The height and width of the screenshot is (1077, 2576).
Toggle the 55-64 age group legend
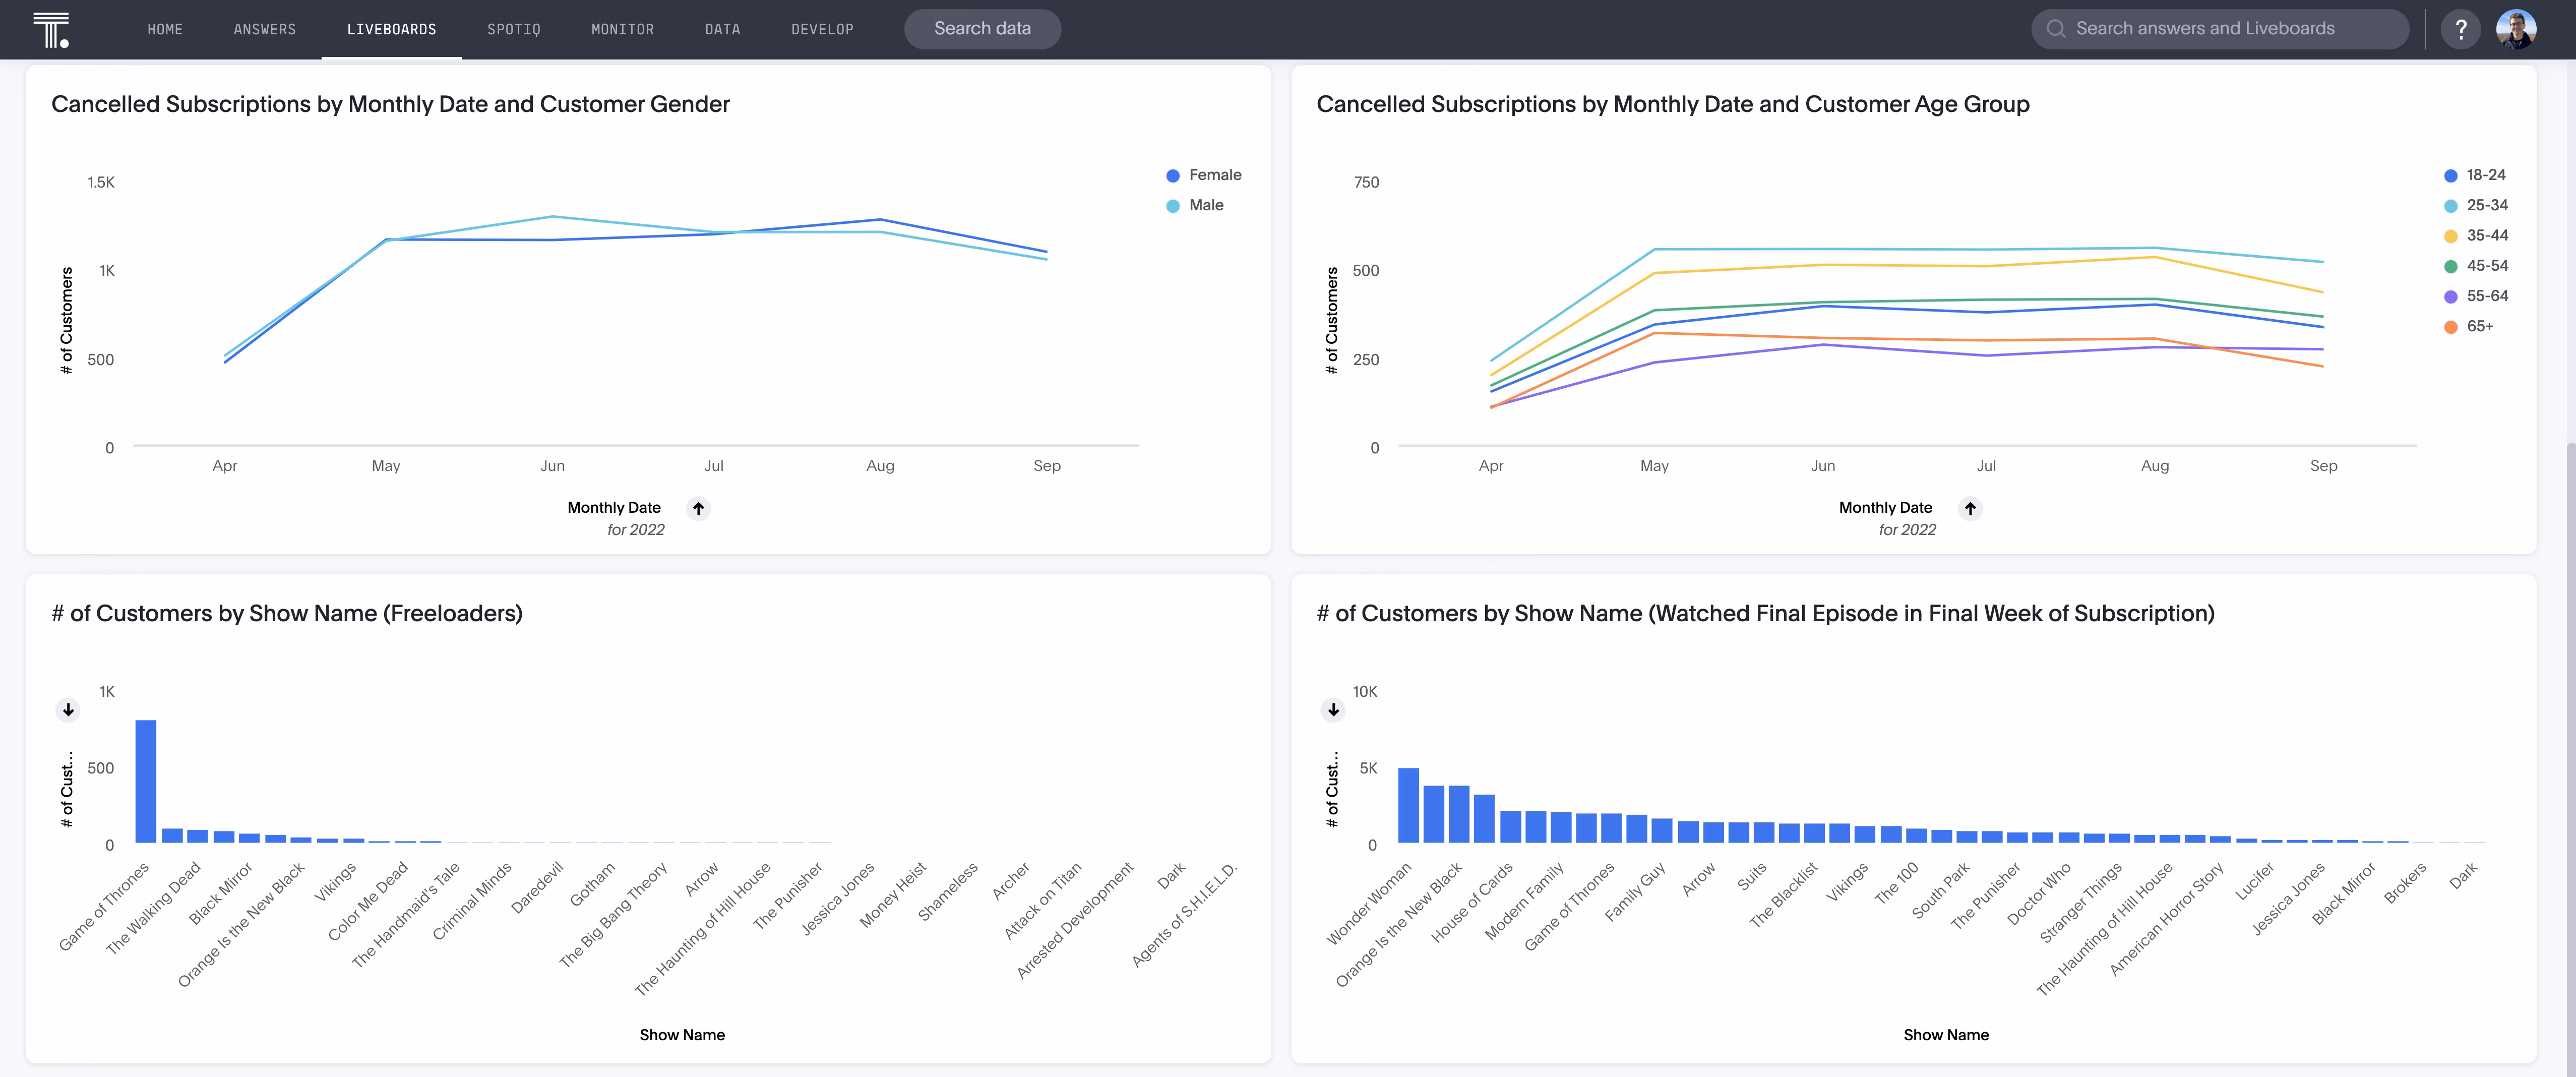2476,296
